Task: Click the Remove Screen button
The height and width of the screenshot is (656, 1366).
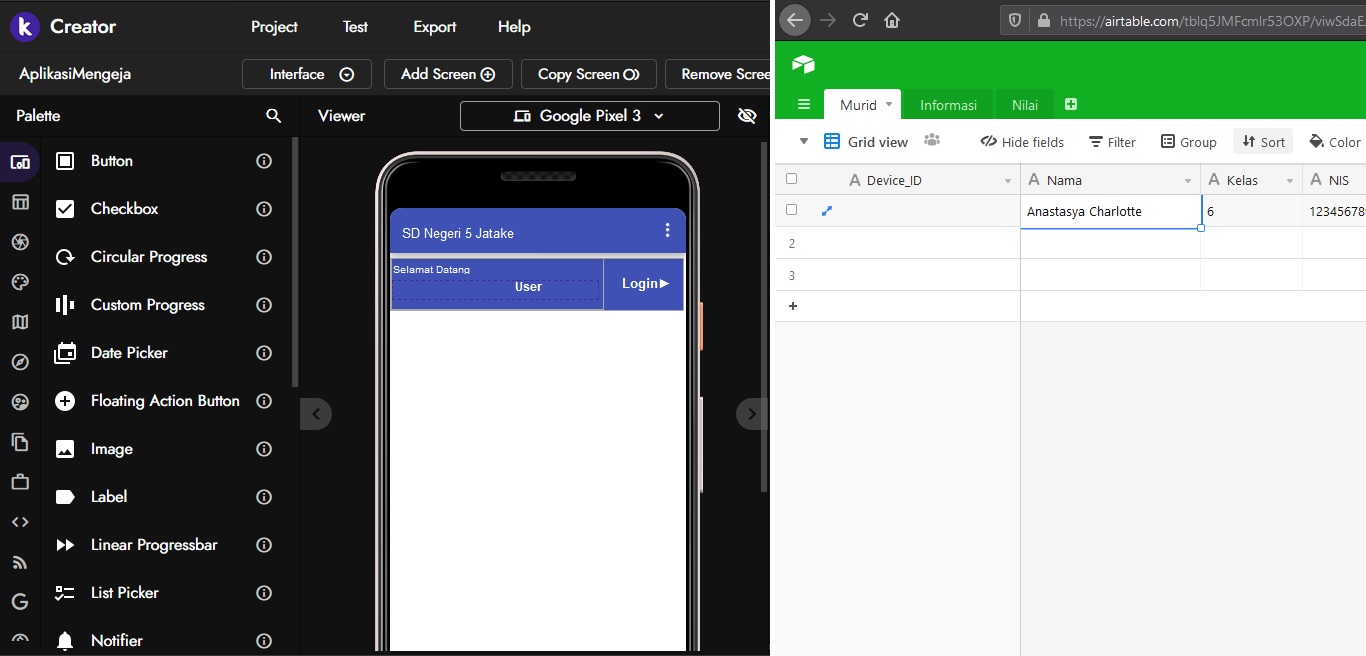Action: coord(718,74)
